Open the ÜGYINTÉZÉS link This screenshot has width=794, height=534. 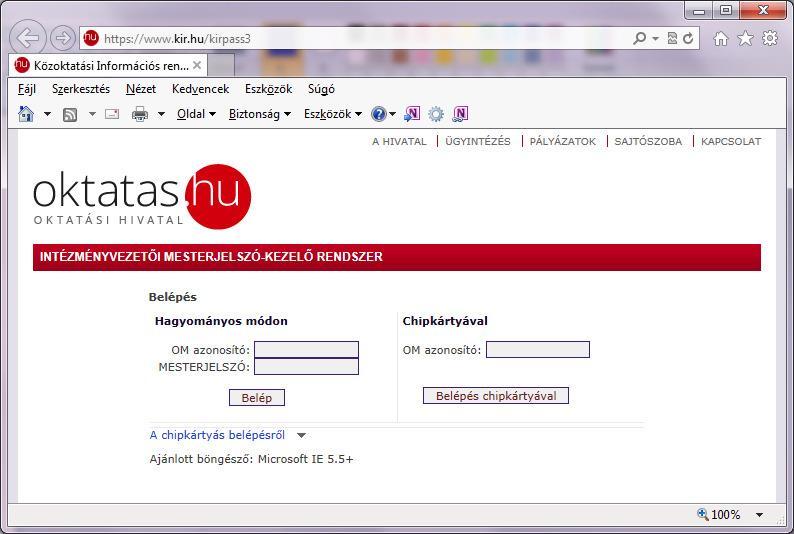[x=478, y=142]
